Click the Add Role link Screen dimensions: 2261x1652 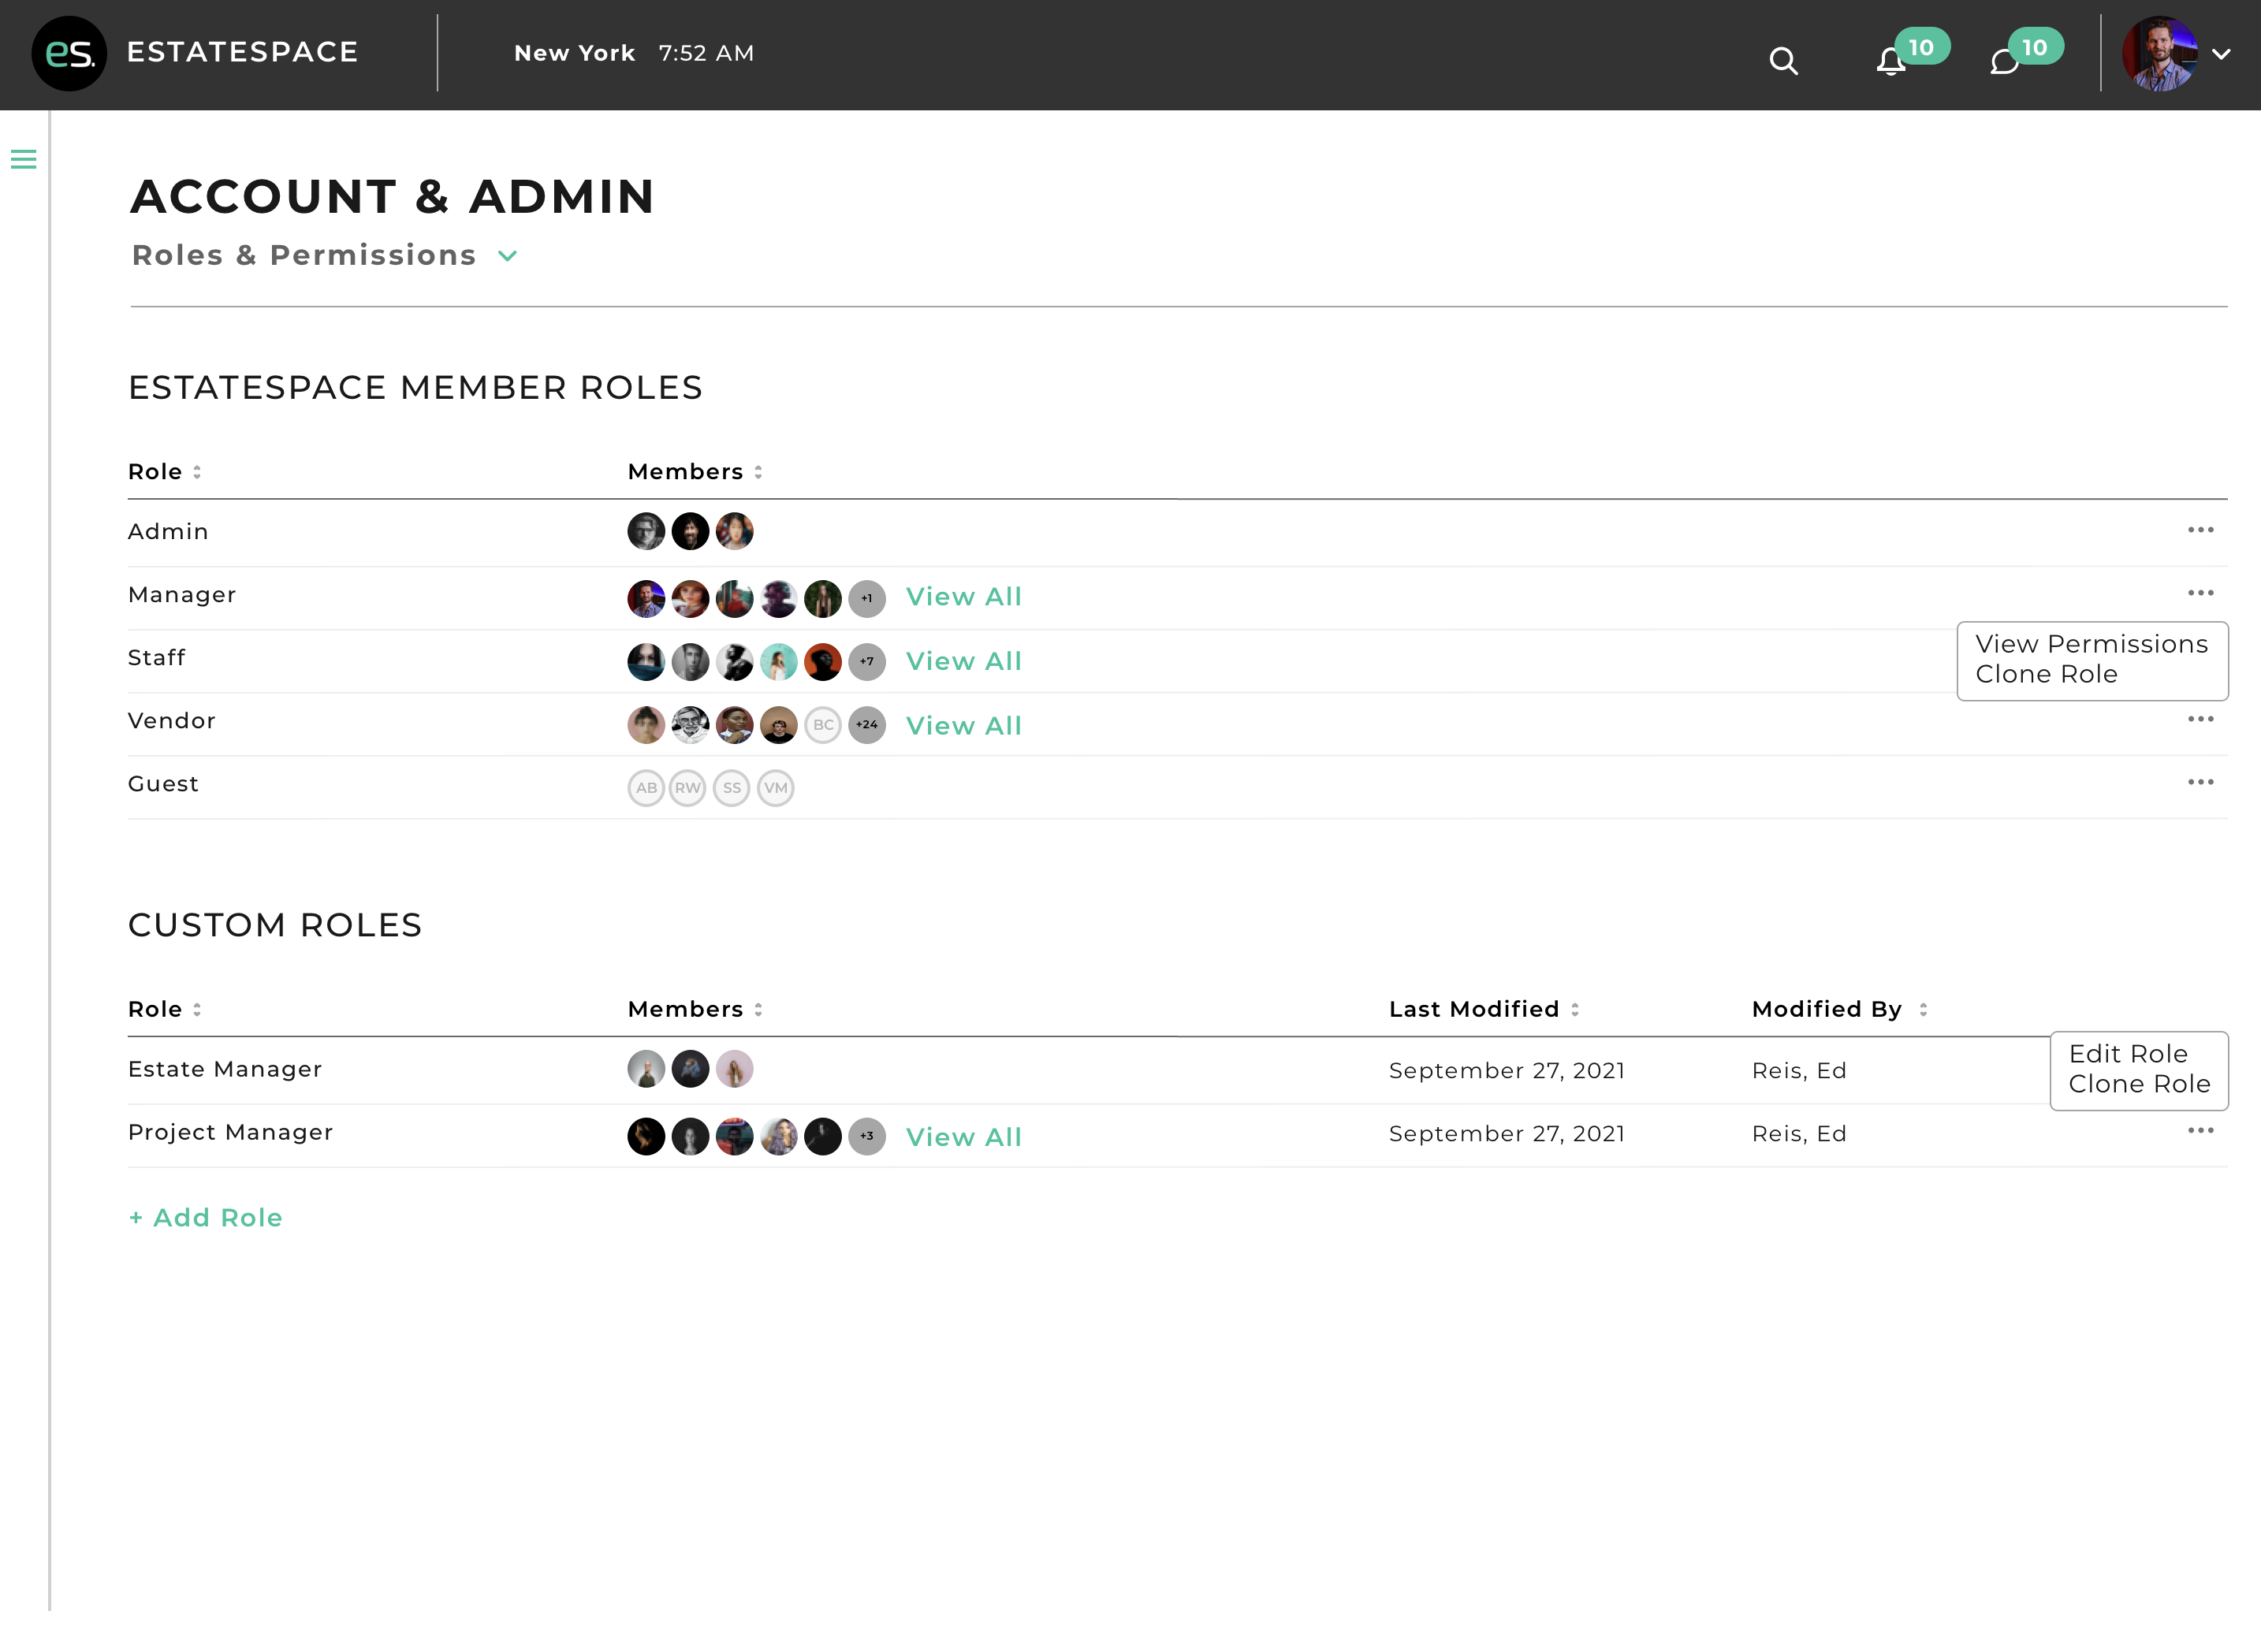205,1217
